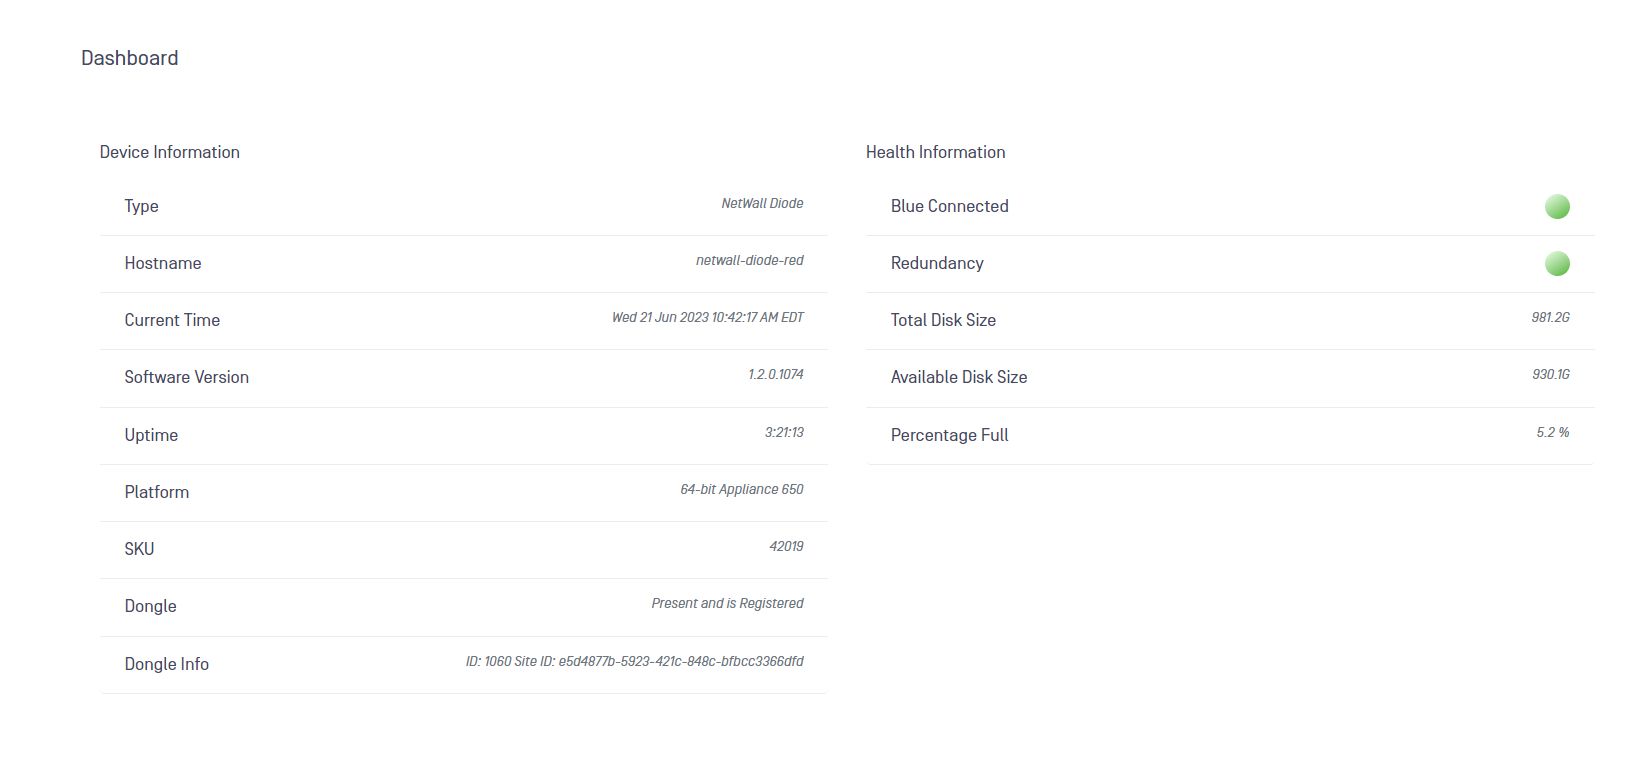Click the Dongle Info Site ID string

[x=635, y=661]
